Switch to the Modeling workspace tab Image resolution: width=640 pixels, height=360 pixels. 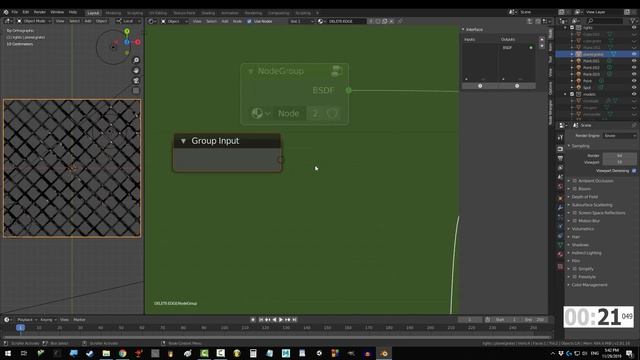(x=113, y=13)
